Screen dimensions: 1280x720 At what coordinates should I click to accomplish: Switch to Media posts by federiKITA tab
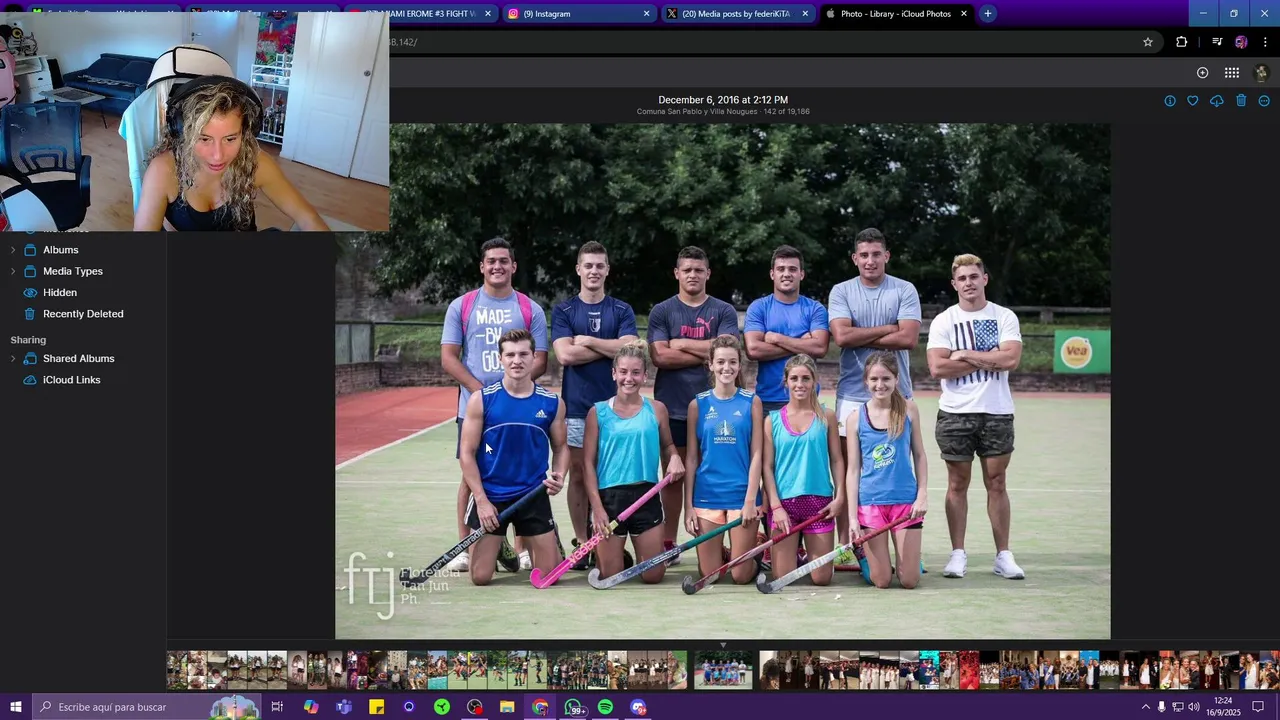[x=737, y=14]
